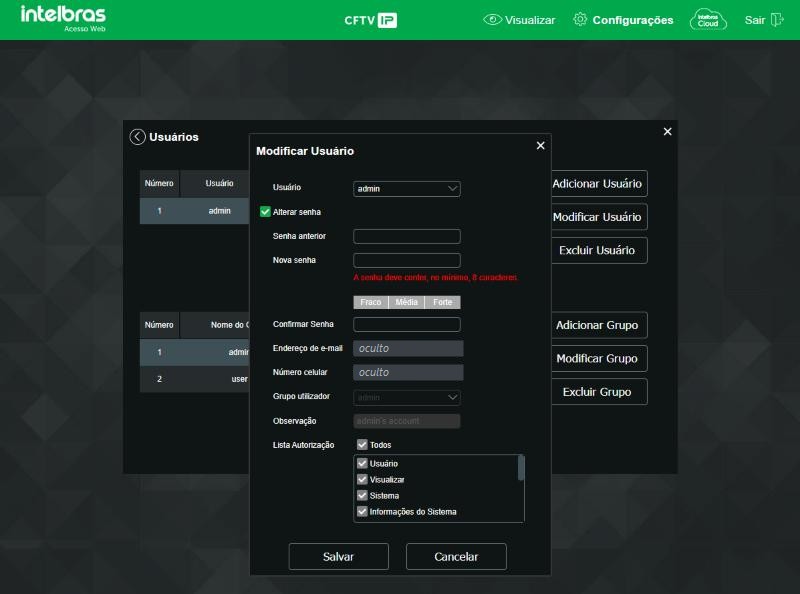Click the Cancelar button
Viewport: 800px width, 594px height.
[456, 557]
